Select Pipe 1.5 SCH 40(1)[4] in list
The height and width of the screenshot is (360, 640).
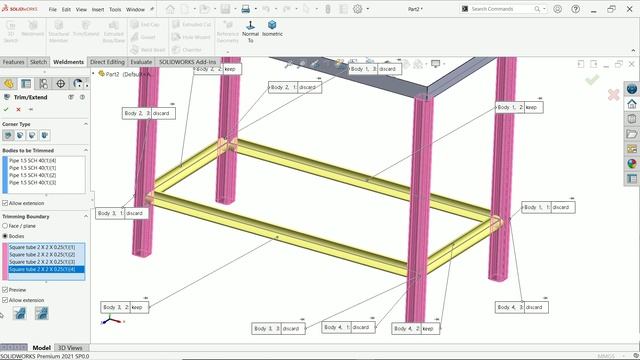pos(33,160)
